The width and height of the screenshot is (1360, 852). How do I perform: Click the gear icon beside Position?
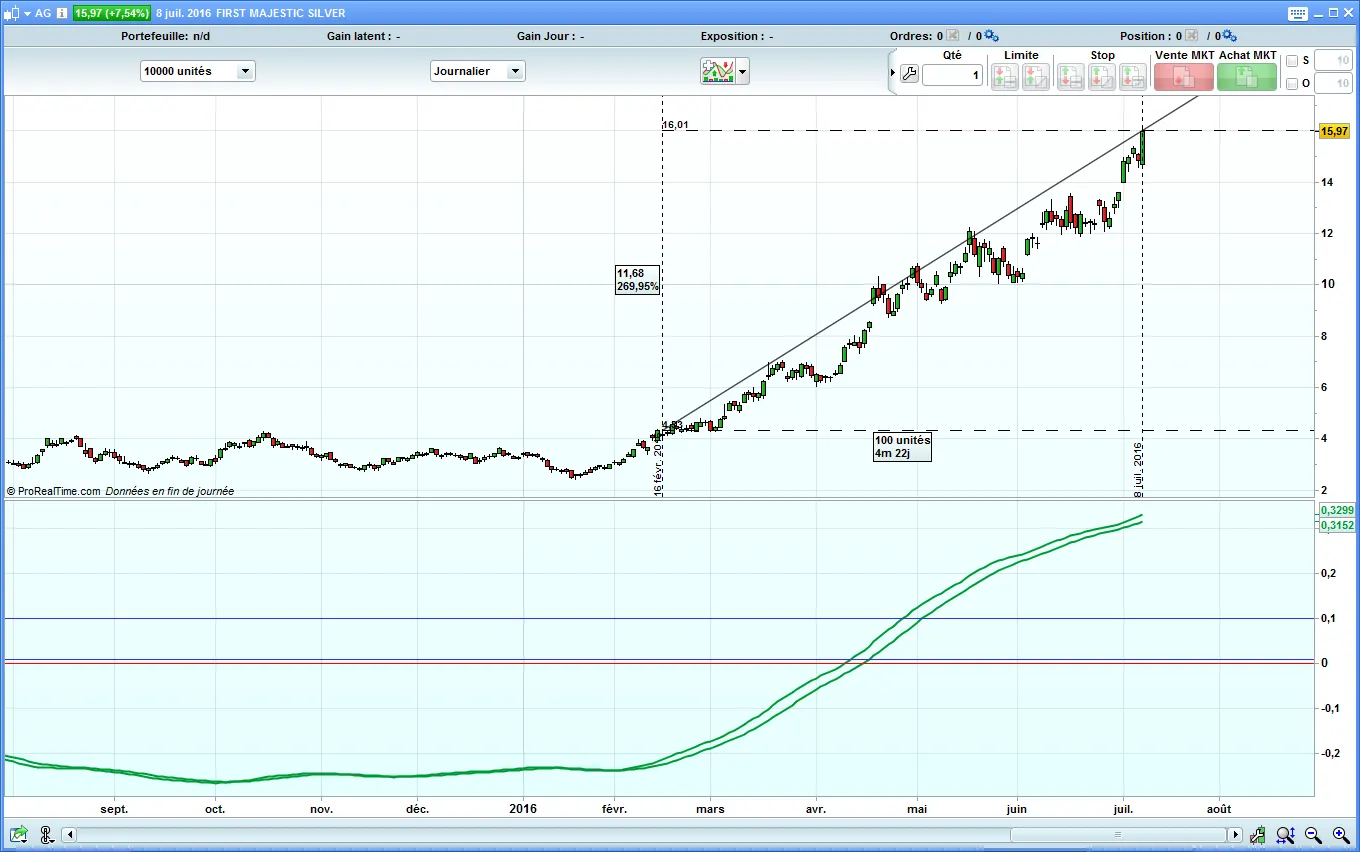click(1229, 36)
